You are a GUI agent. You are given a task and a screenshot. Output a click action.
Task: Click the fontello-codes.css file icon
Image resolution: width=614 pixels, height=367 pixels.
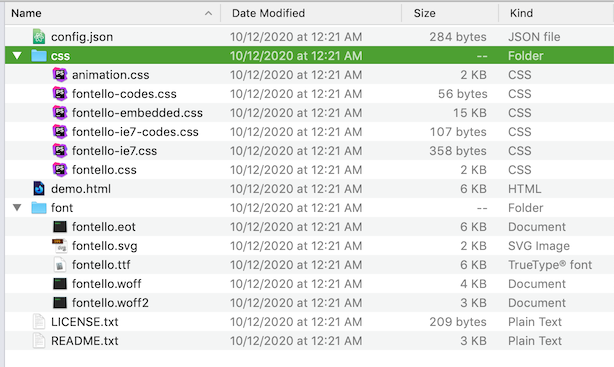(60, 94)
